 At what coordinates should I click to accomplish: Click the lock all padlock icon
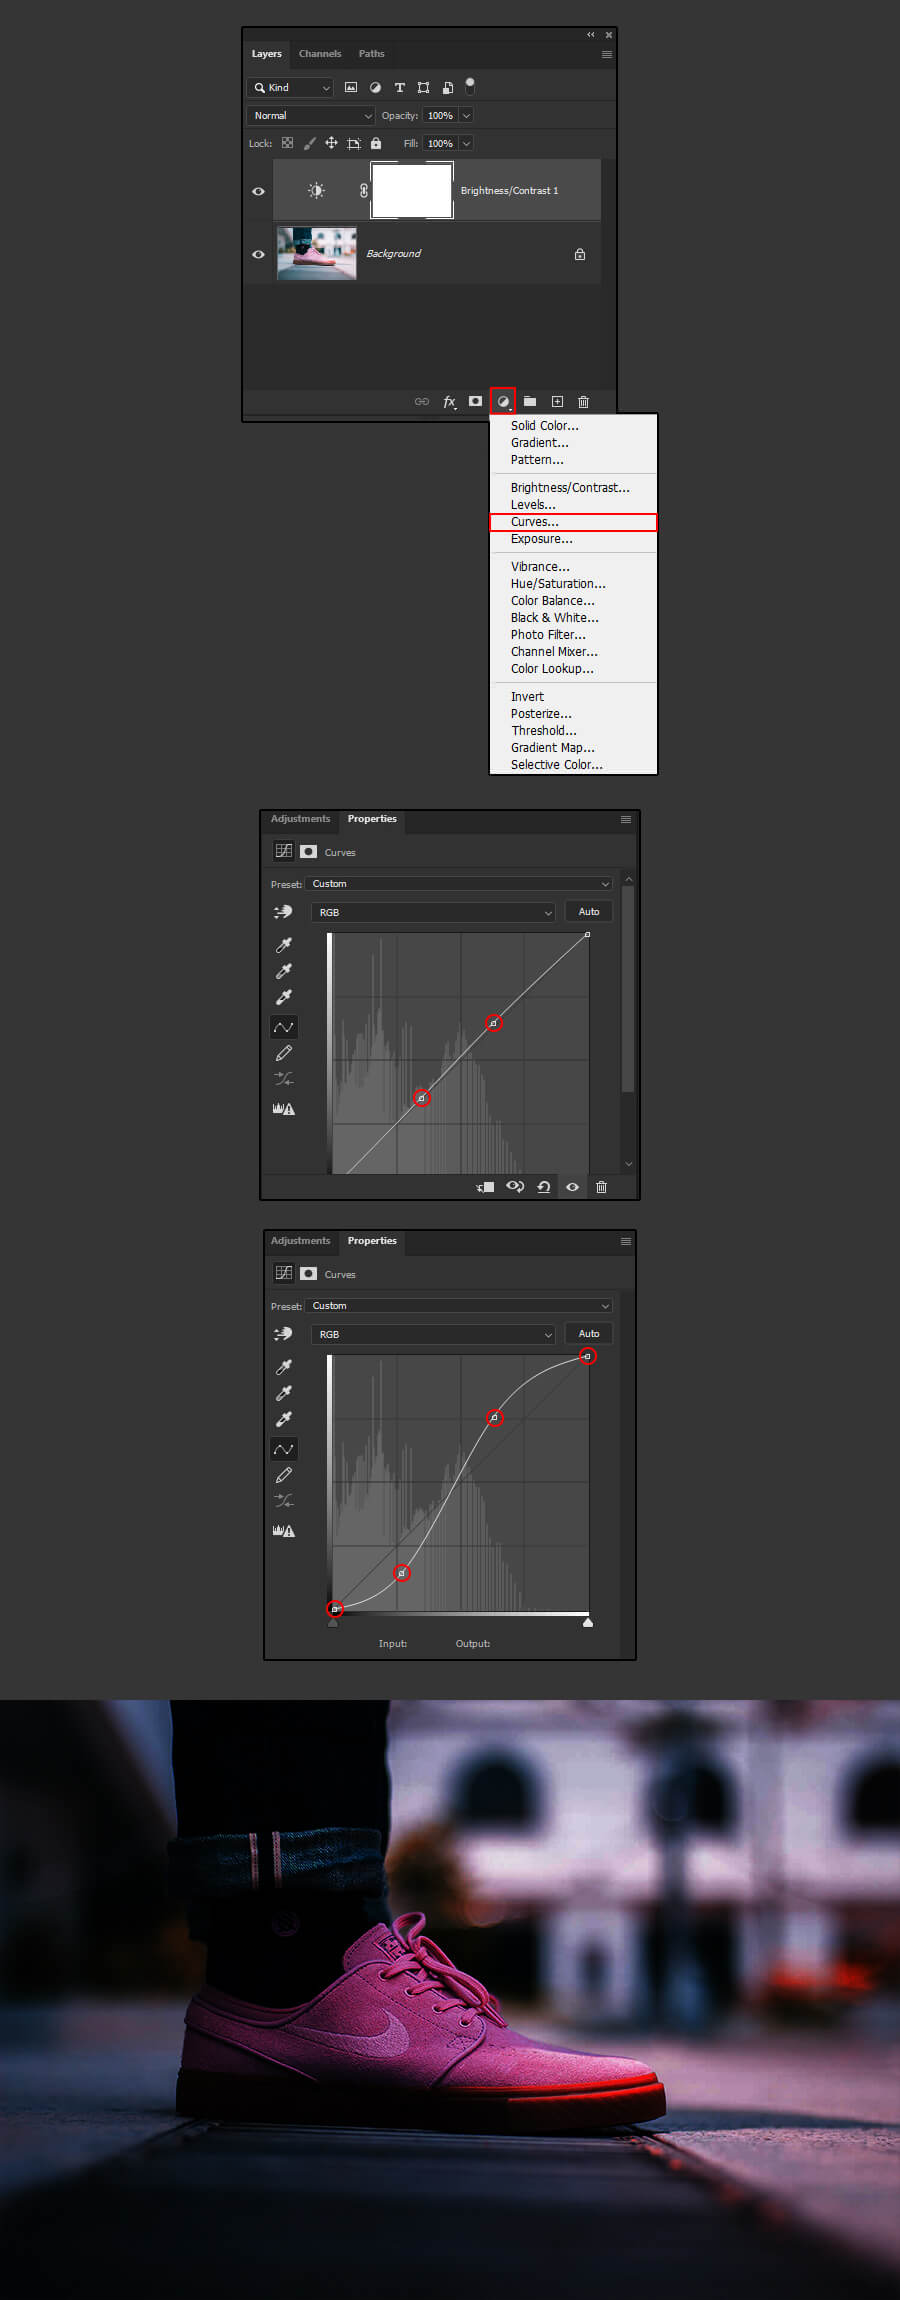[376, 144]
